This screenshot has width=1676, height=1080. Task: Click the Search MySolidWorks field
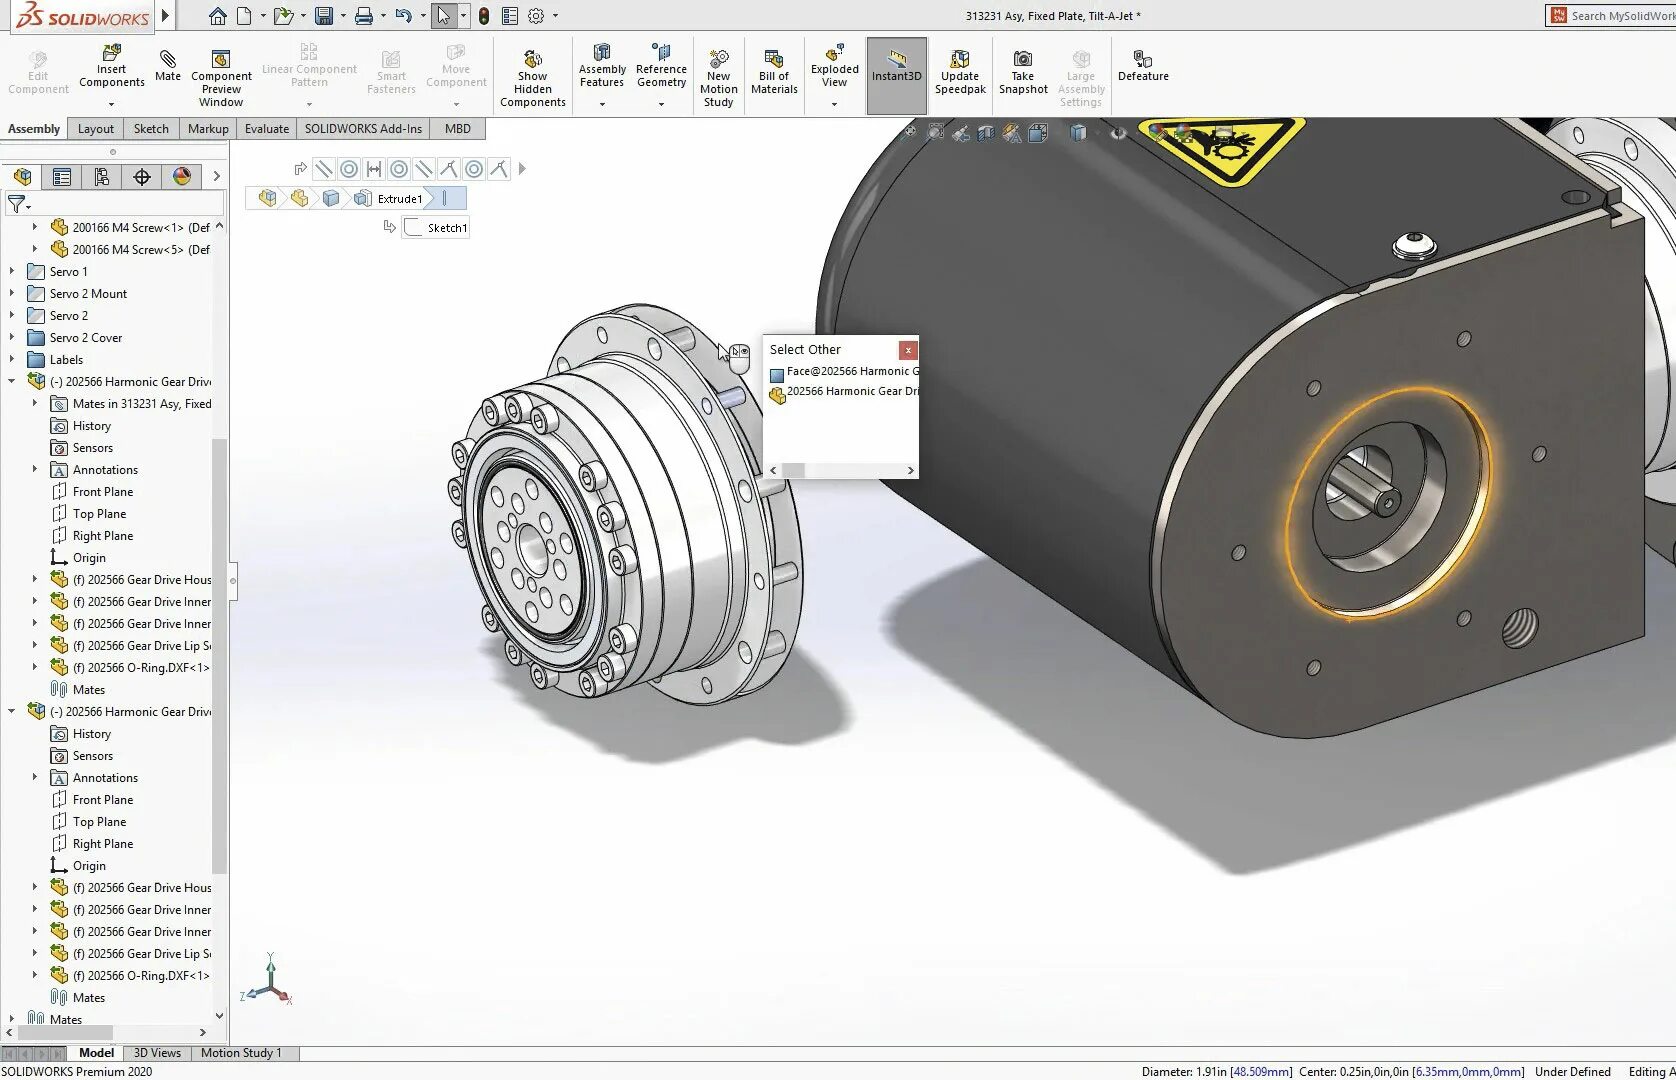[1621, 15]
